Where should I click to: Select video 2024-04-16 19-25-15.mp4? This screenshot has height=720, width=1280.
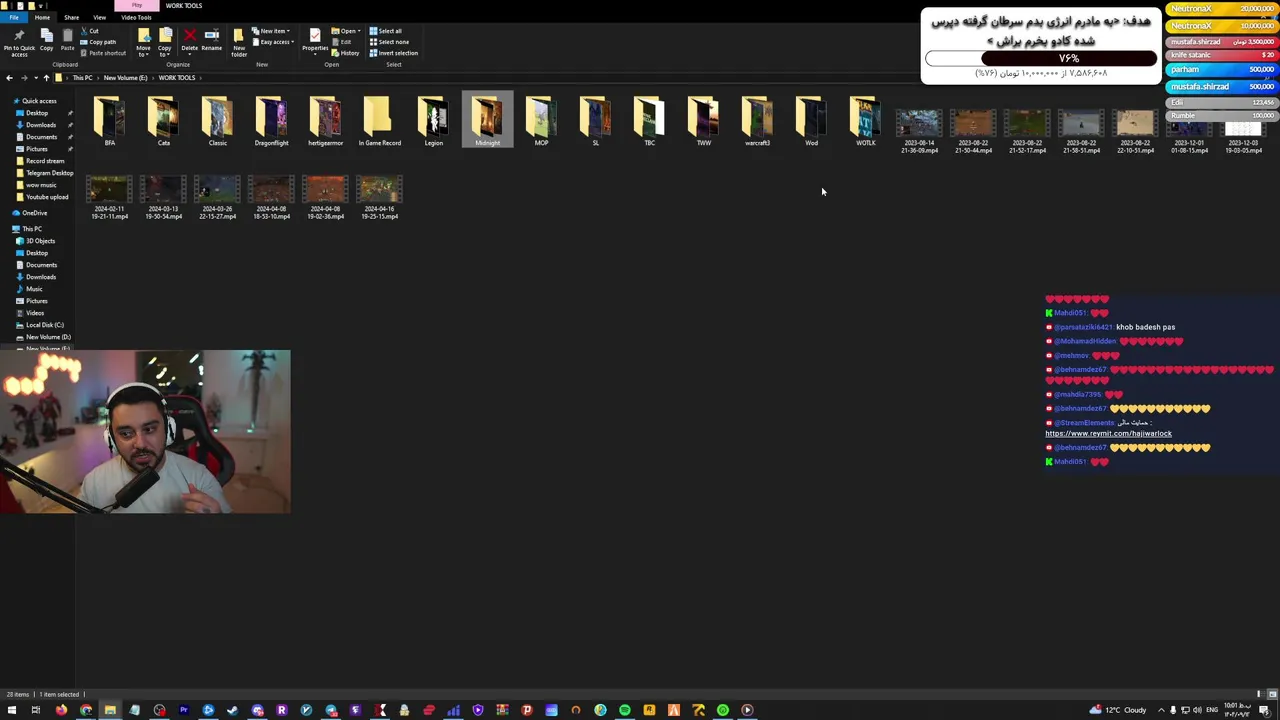pos(379,198)
